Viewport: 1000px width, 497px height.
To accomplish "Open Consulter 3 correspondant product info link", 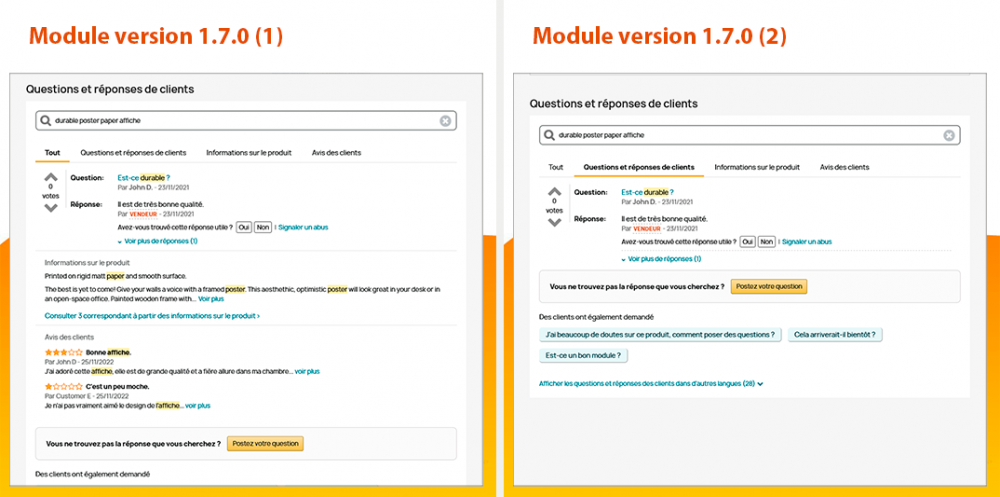I will (152, 315).
